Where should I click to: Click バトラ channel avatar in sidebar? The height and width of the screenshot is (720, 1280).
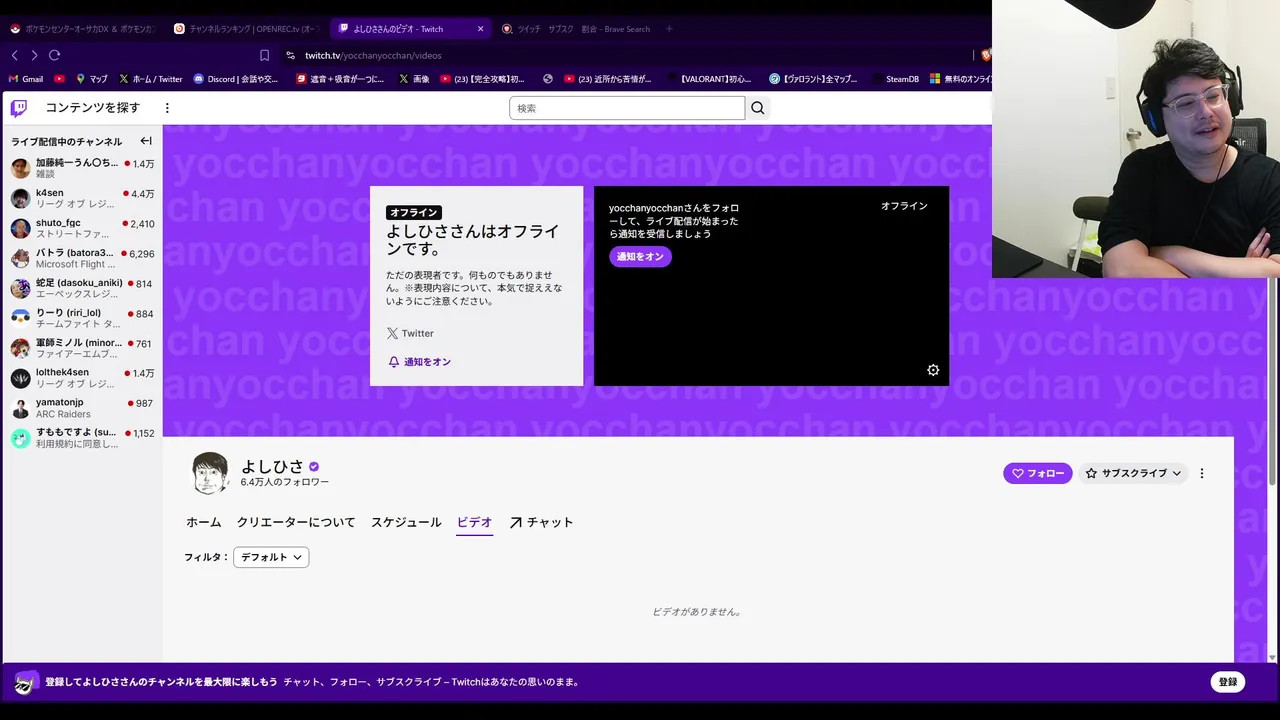tap(20, 258)
